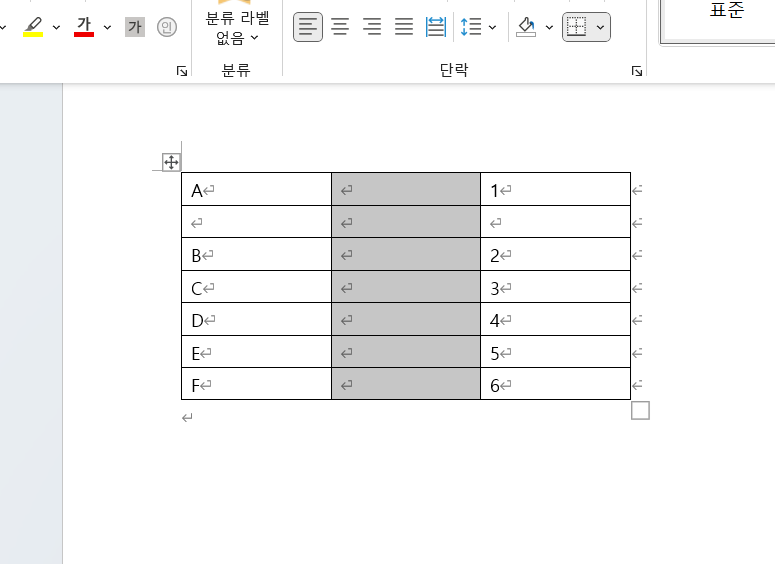Open the paragraph settings dialog launcher
775x564 pixels.
coord(636,71)
